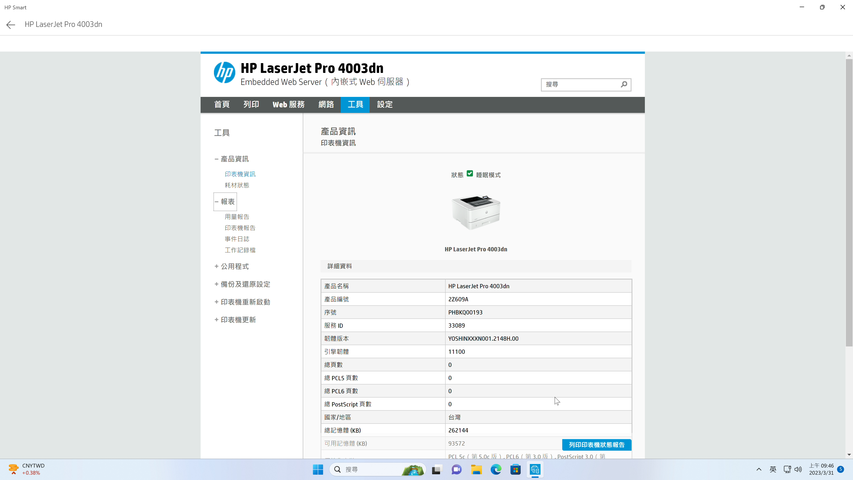
Task: Open the 用量報告 page
Action: (237, 217)
